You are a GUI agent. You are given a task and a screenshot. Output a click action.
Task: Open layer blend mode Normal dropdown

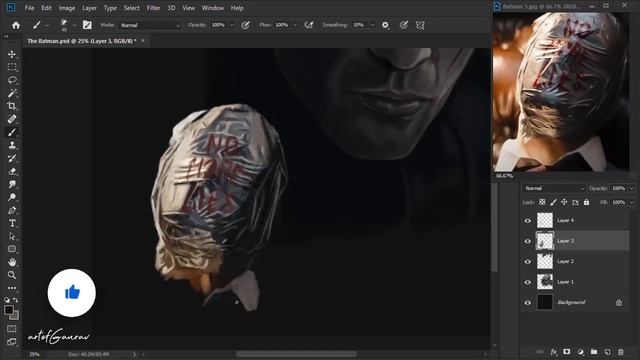point(554,188)
